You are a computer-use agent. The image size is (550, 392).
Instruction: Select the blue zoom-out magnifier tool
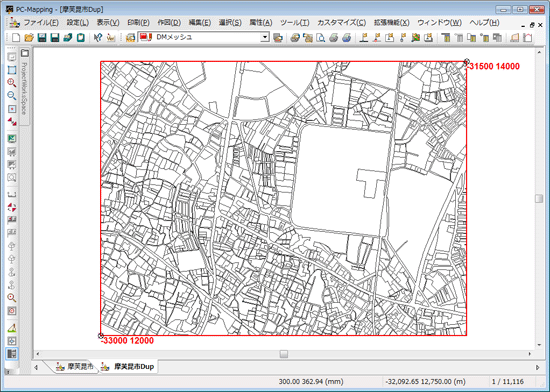pos(12,96)
